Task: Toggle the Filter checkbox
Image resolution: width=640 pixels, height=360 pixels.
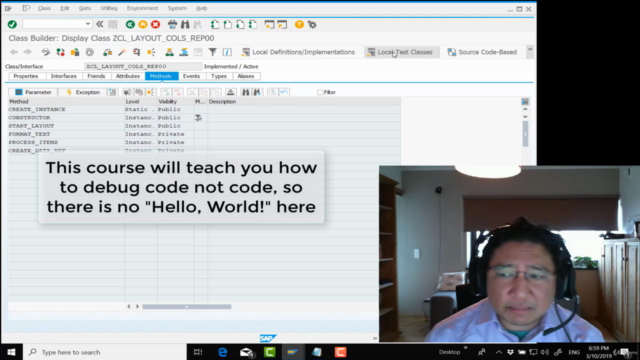Action: (x=320, y=92)
